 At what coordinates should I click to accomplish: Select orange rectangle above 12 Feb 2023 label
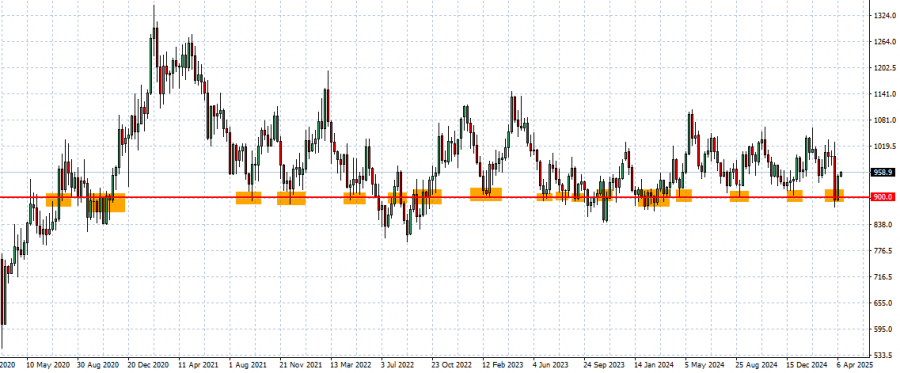click(486, 194)
